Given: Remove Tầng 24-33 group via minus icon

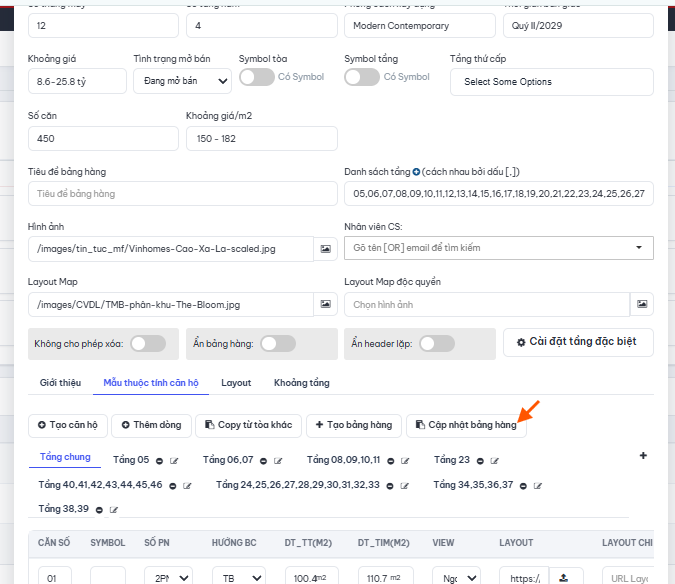Looking at the screenshot, I should point(390,486).
